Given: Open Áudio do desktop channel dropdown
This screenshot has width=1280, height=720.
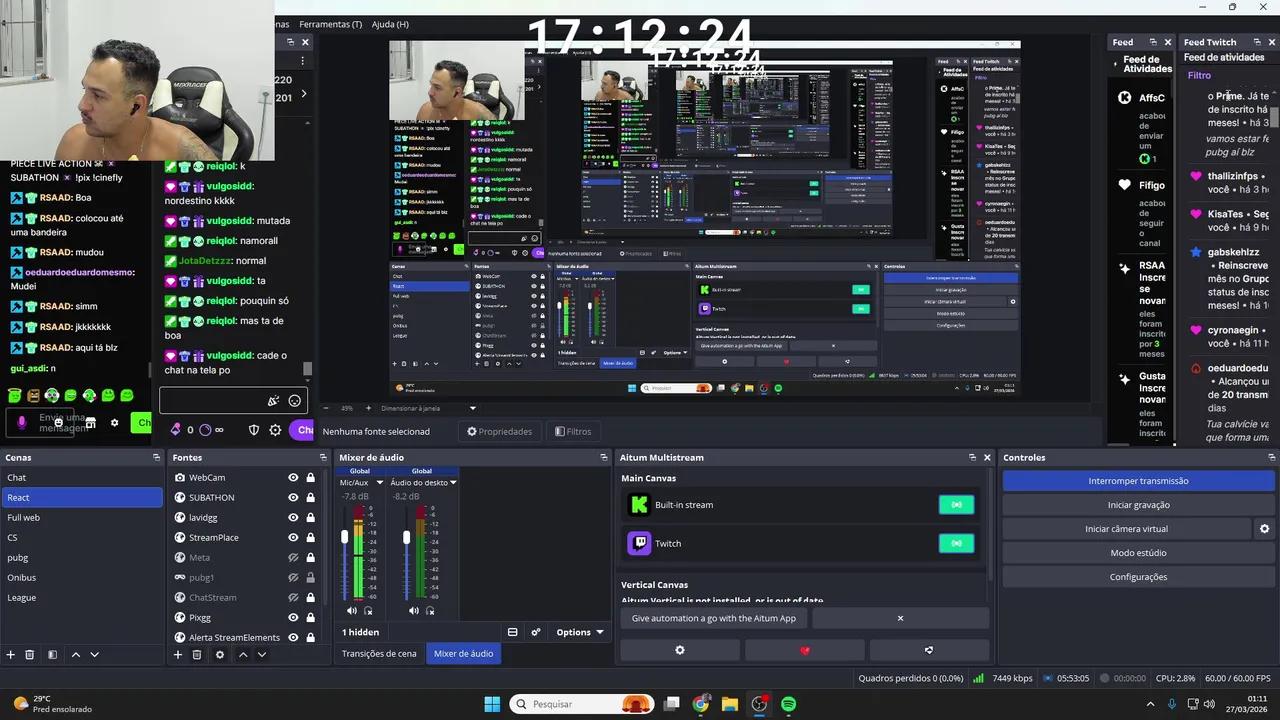Looking at the screenshot, I should tap(453, 483).
